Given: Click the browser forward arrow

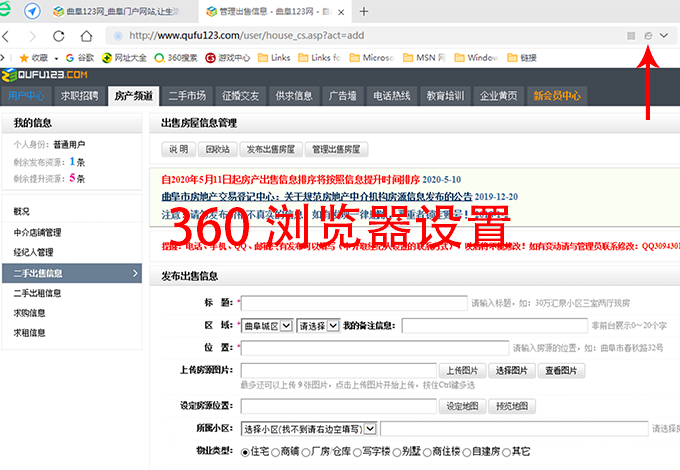Looking at the screenshot, I should coord(31,35).
